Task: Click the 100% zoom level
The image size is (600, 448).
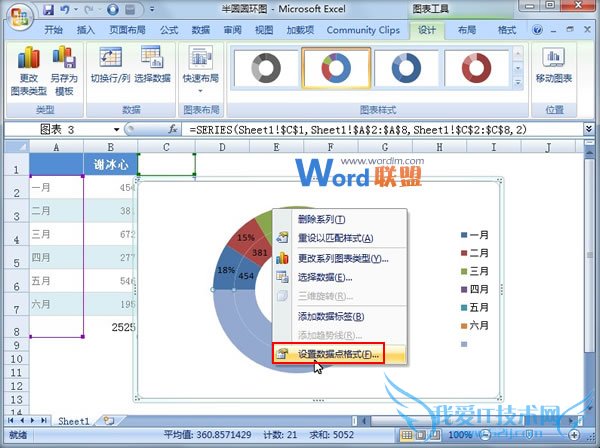Action: pos(460,435)
